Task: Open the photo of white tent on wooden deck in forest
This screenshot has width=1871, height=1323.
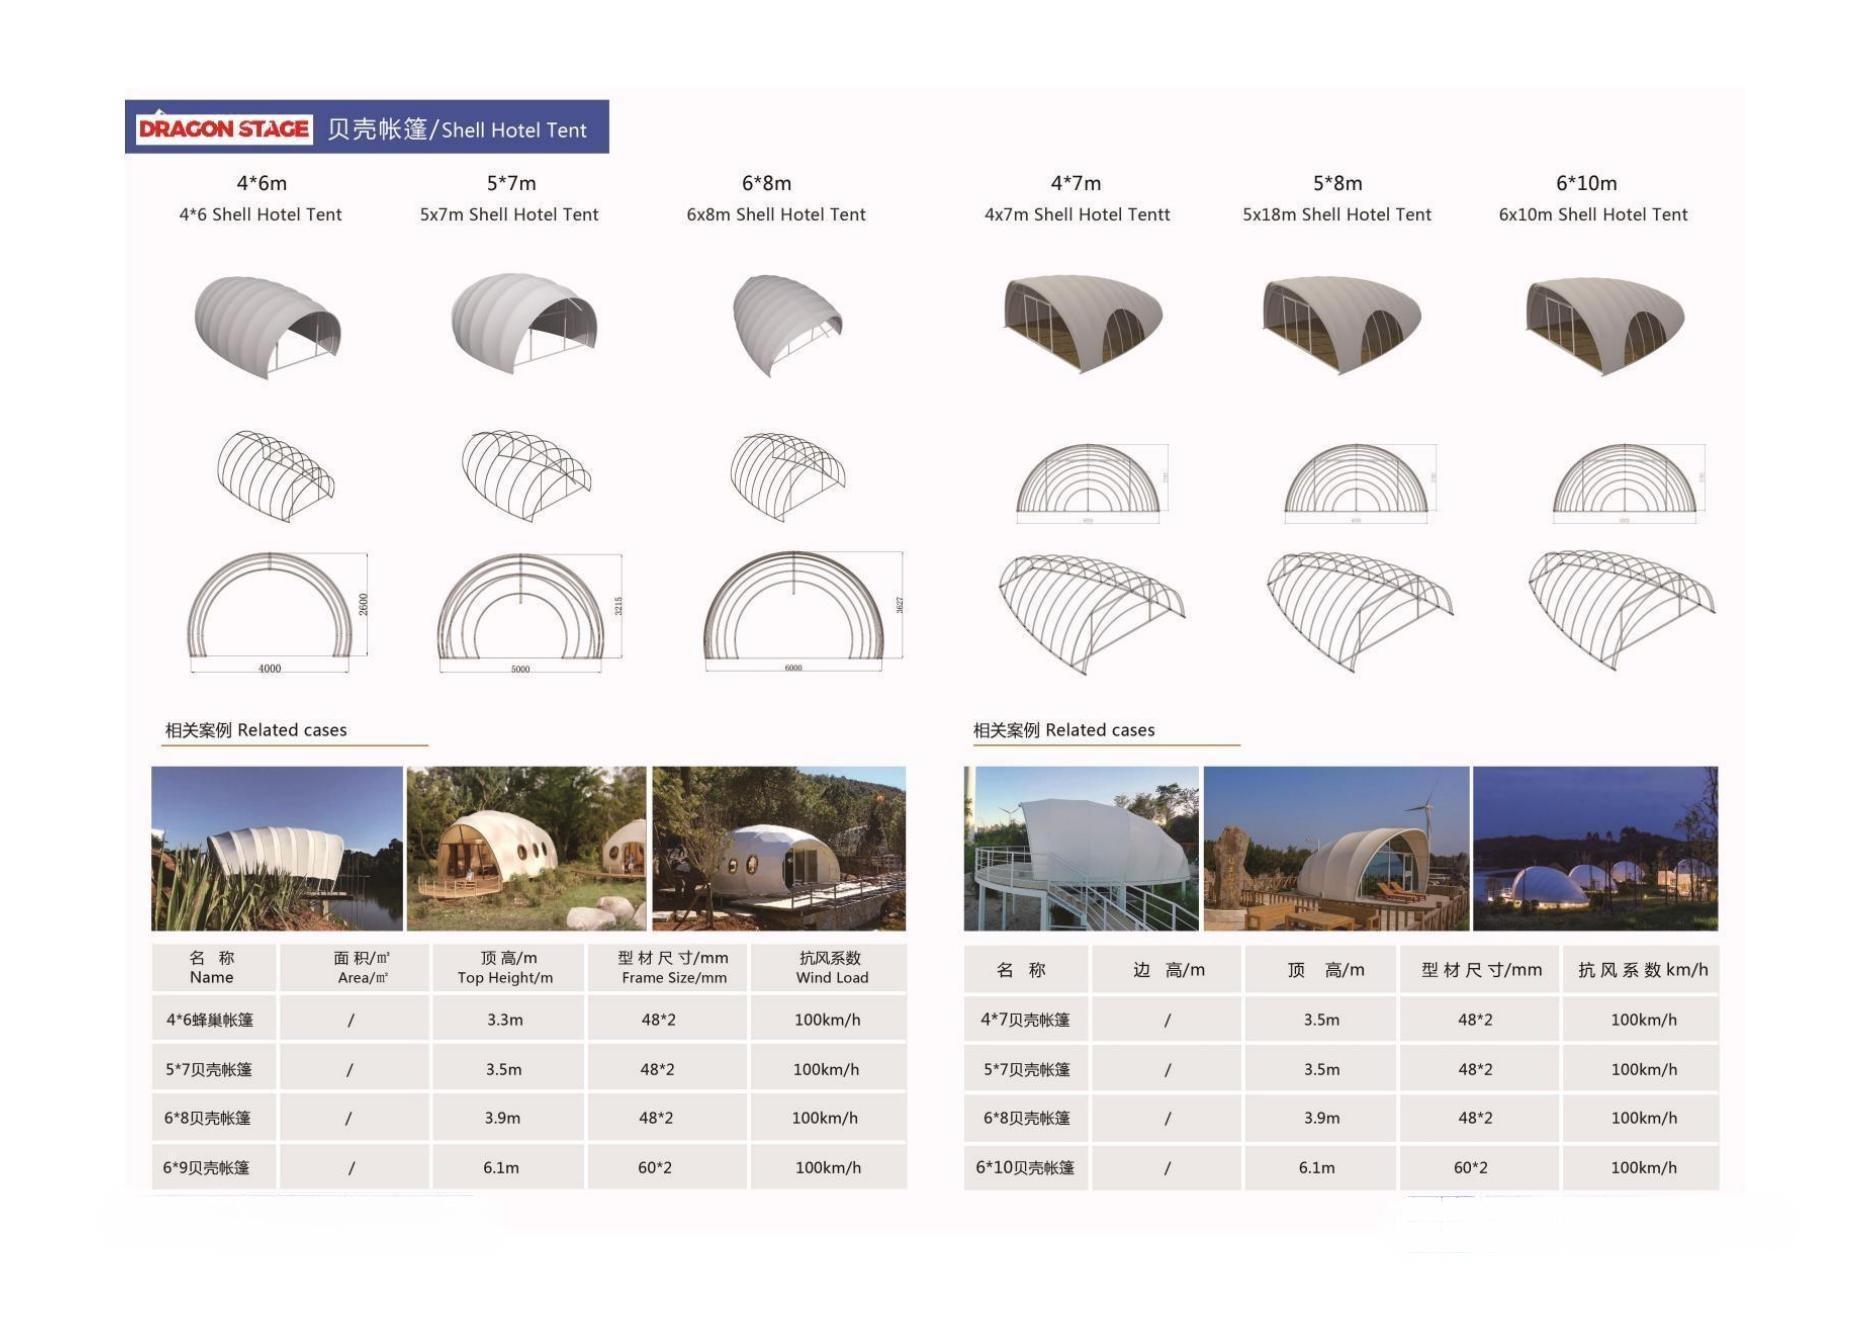Action: (779, 848)
